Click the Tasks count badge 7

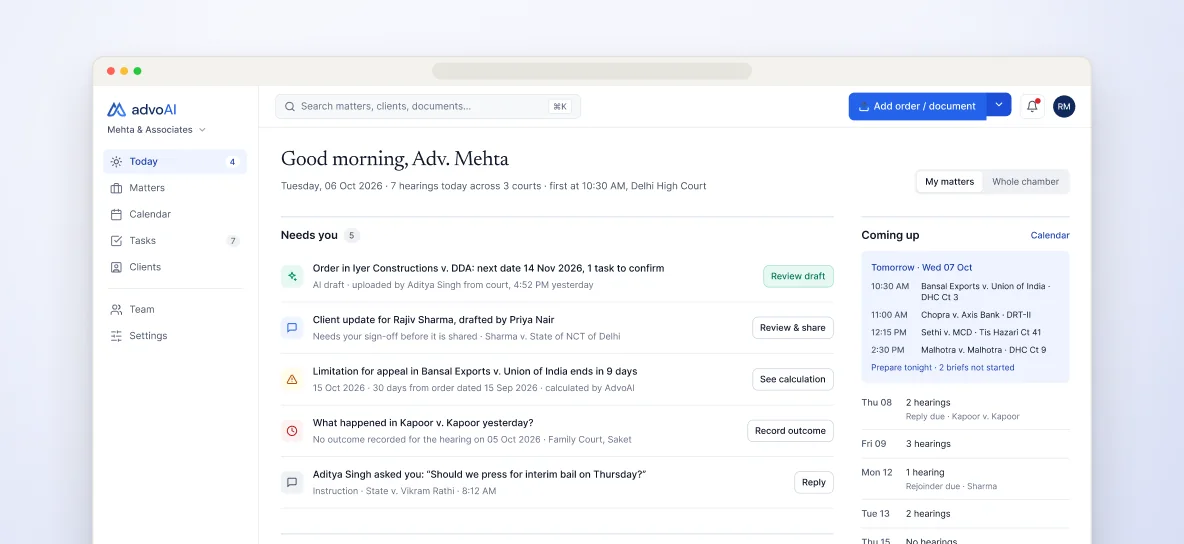tap(233, 241)
